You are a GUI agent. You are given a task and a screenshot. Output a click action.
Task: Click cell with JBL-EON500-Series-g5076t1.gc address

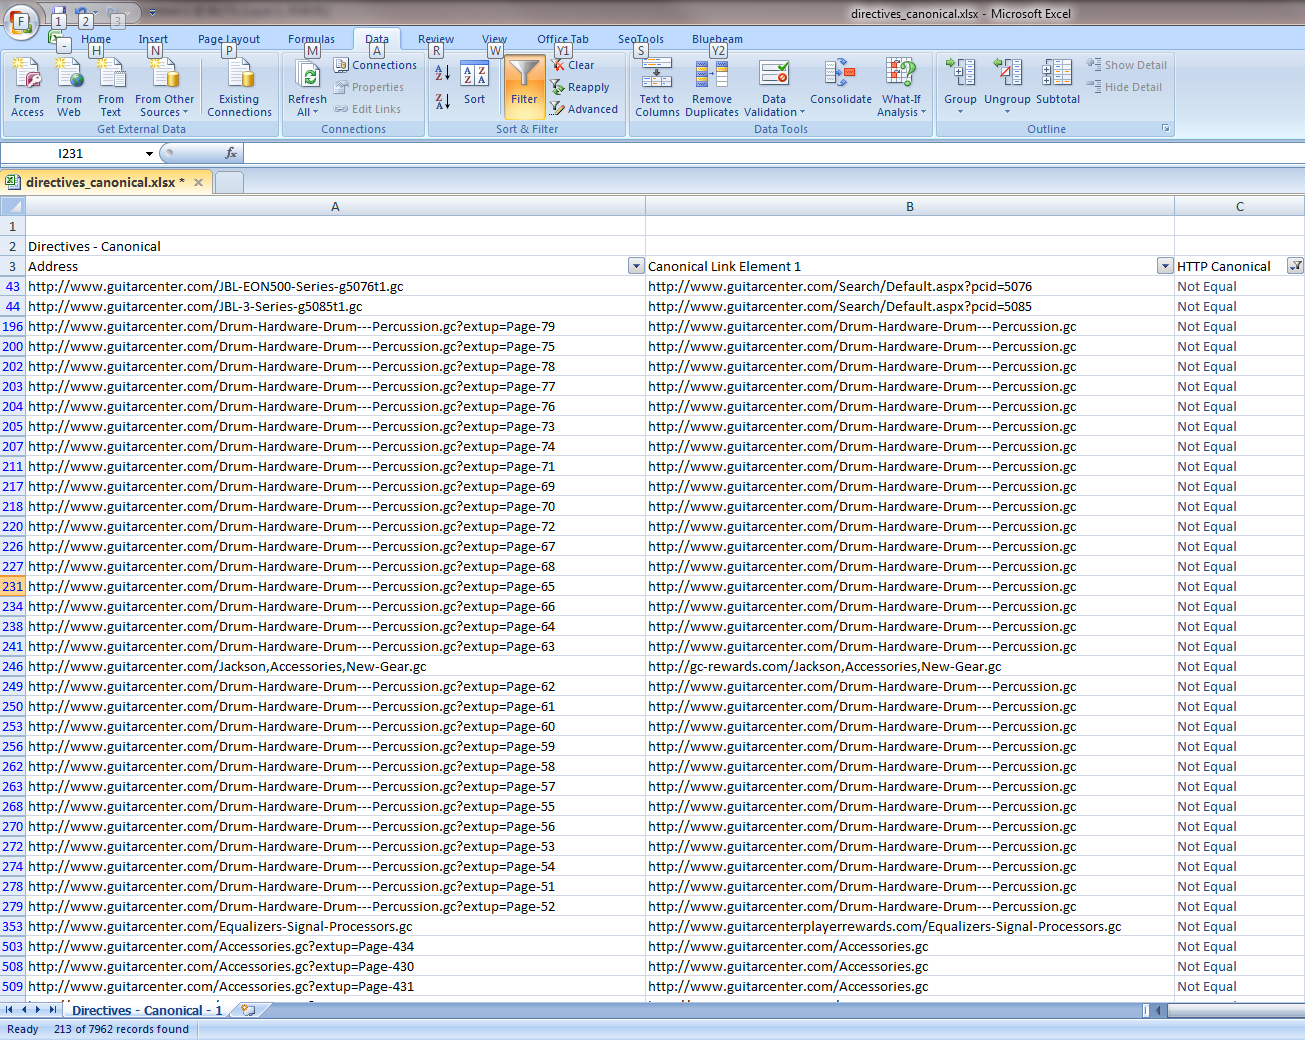tap(335, 286)
